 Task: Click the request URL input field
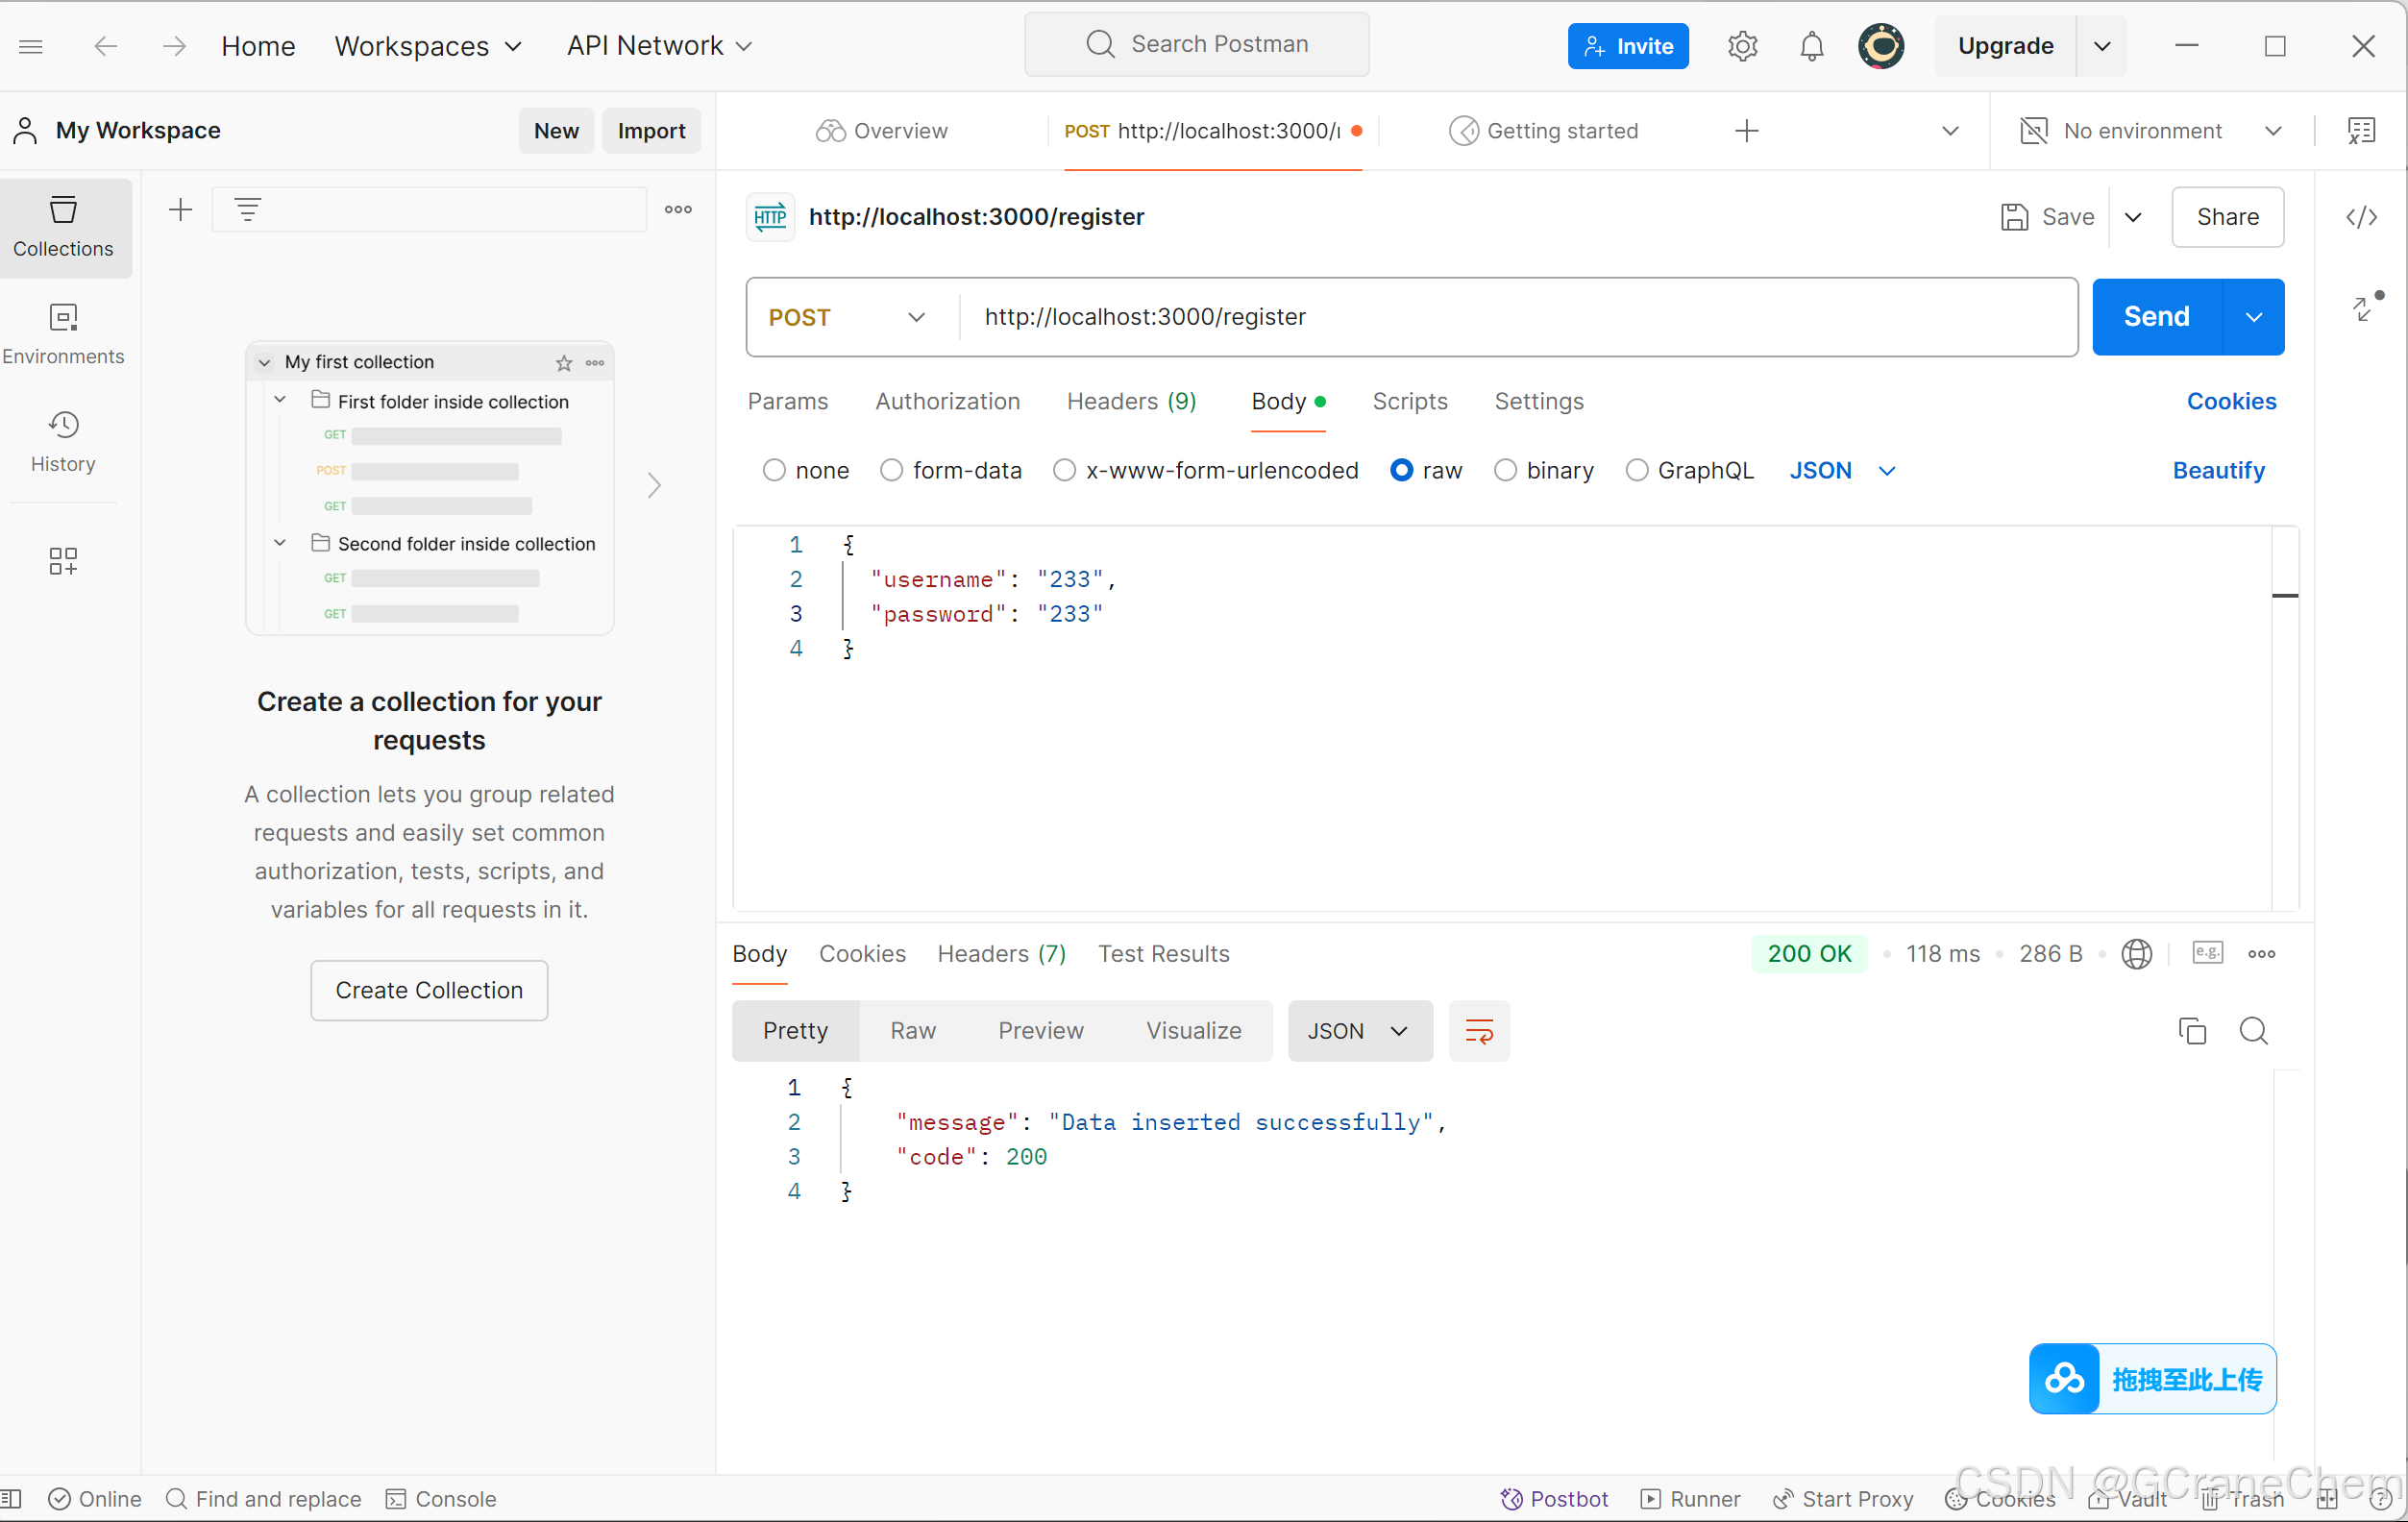1500,317
